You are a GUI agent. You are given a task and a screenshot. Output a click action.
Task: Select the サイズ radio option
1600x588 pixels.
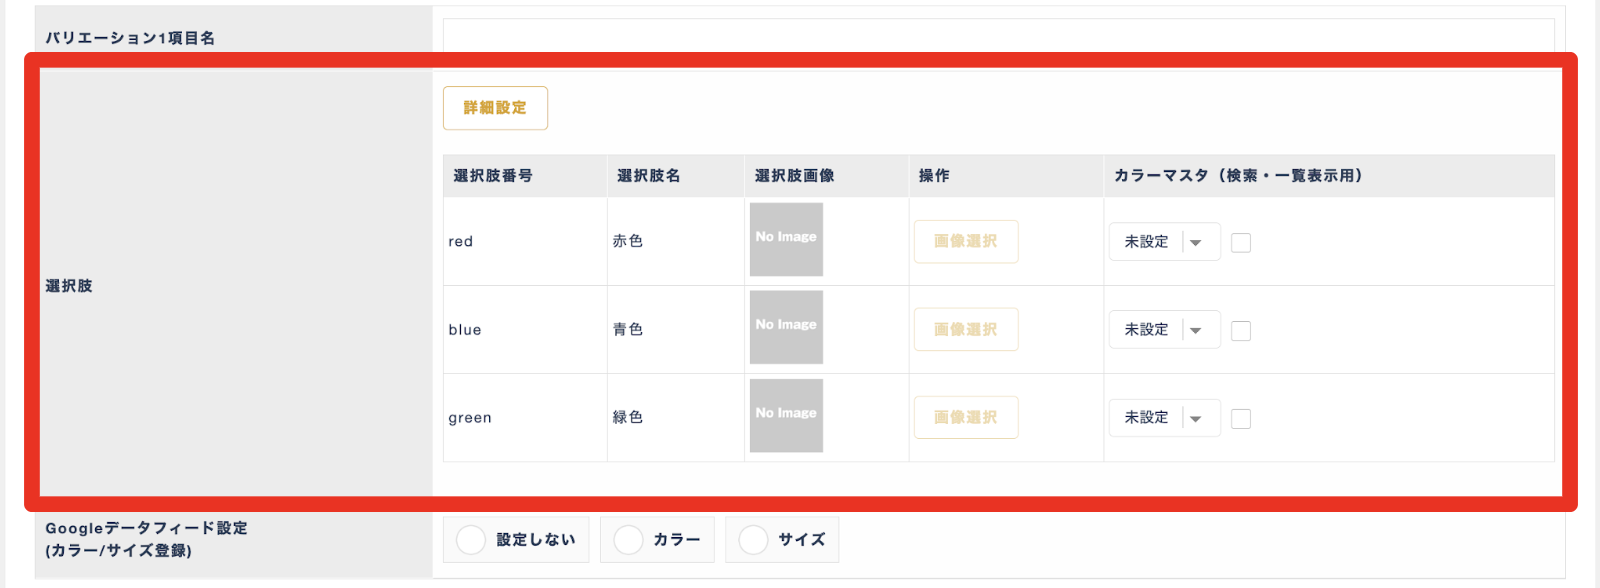coord(782,540)
